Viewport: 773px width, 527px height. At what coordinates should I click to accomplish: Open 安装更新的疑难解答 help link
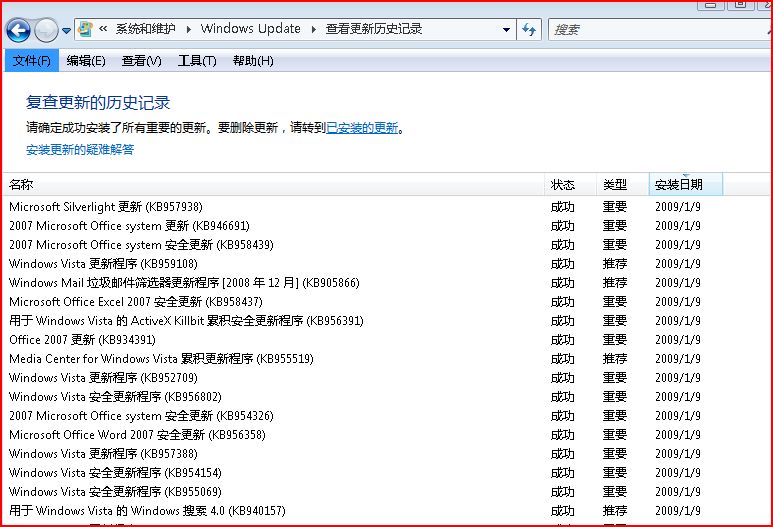point(80,149)
